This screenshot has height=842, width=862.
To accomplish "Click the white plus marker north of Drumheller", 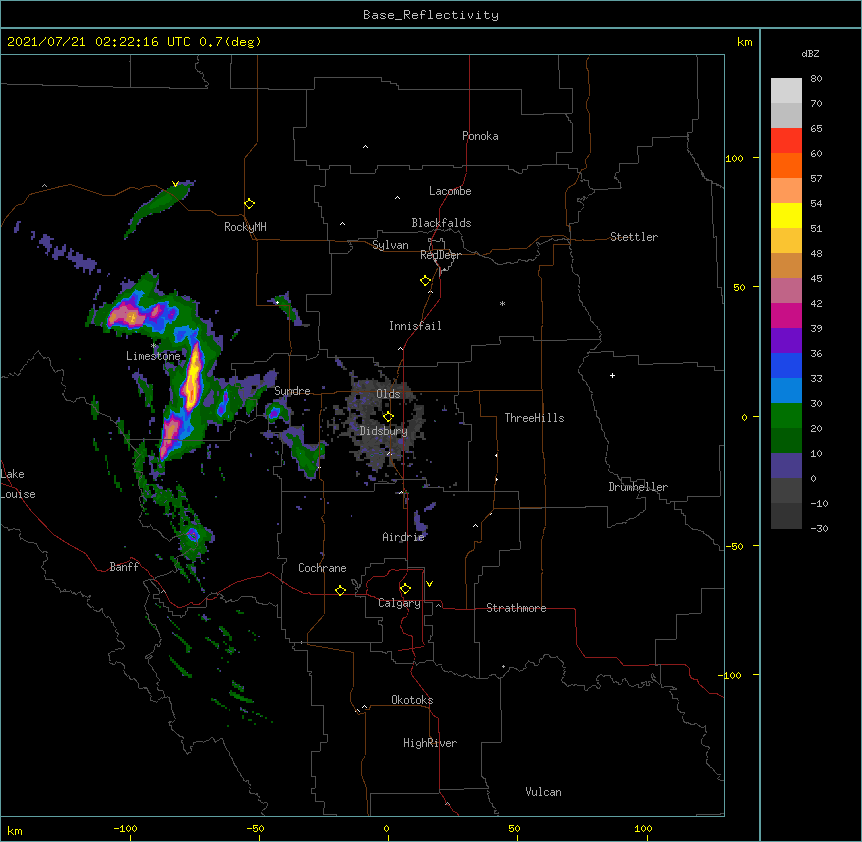I will pyautogui.click(x=612, y=375).
